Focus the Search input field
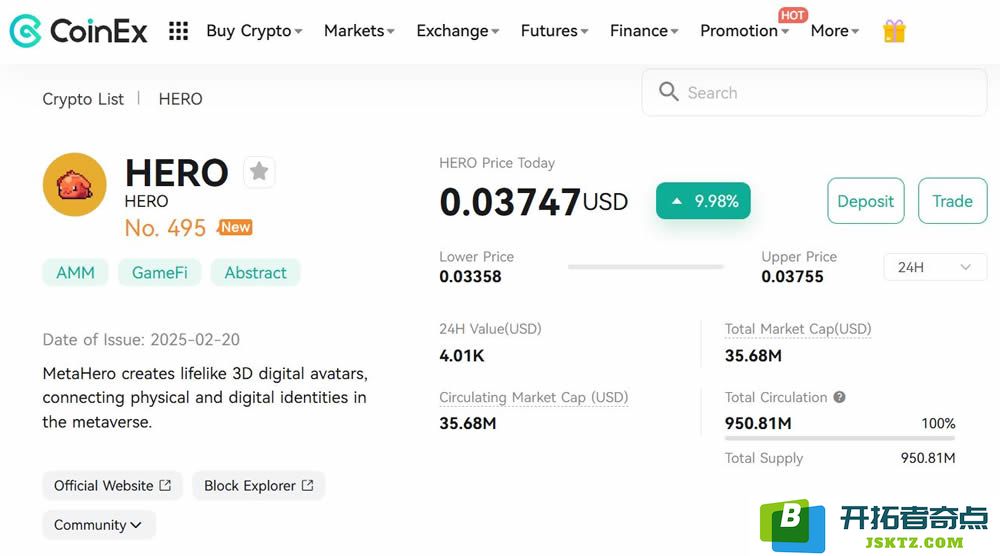 tap(814, 92)
